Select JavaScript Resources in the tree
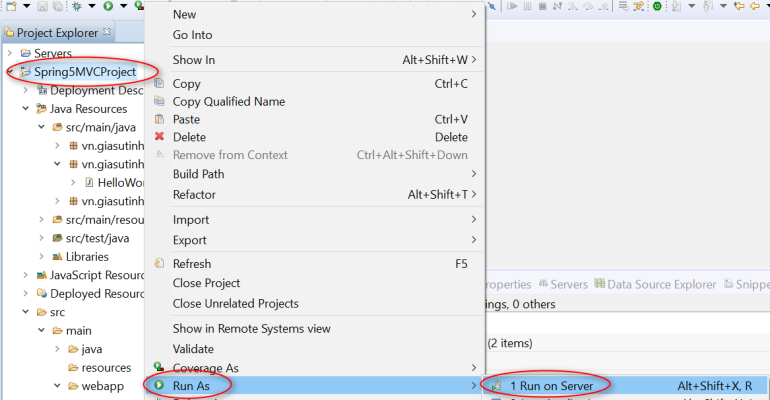The height and width of the screenshot is (400, 770). click(97, 275)
